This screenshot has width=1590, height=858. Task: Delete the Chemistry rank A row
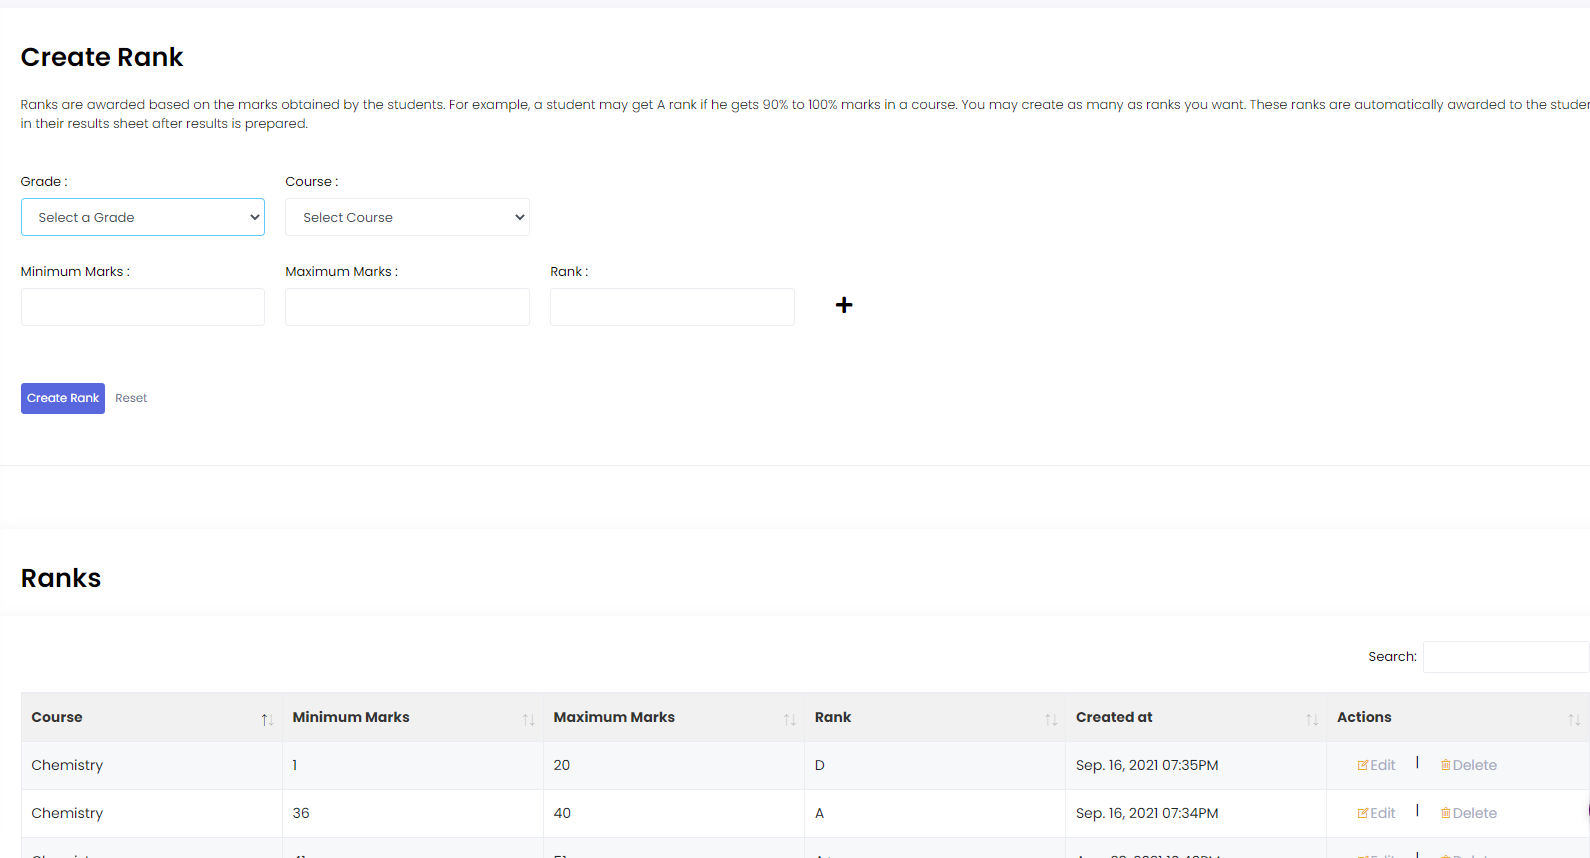(1468, 813)
